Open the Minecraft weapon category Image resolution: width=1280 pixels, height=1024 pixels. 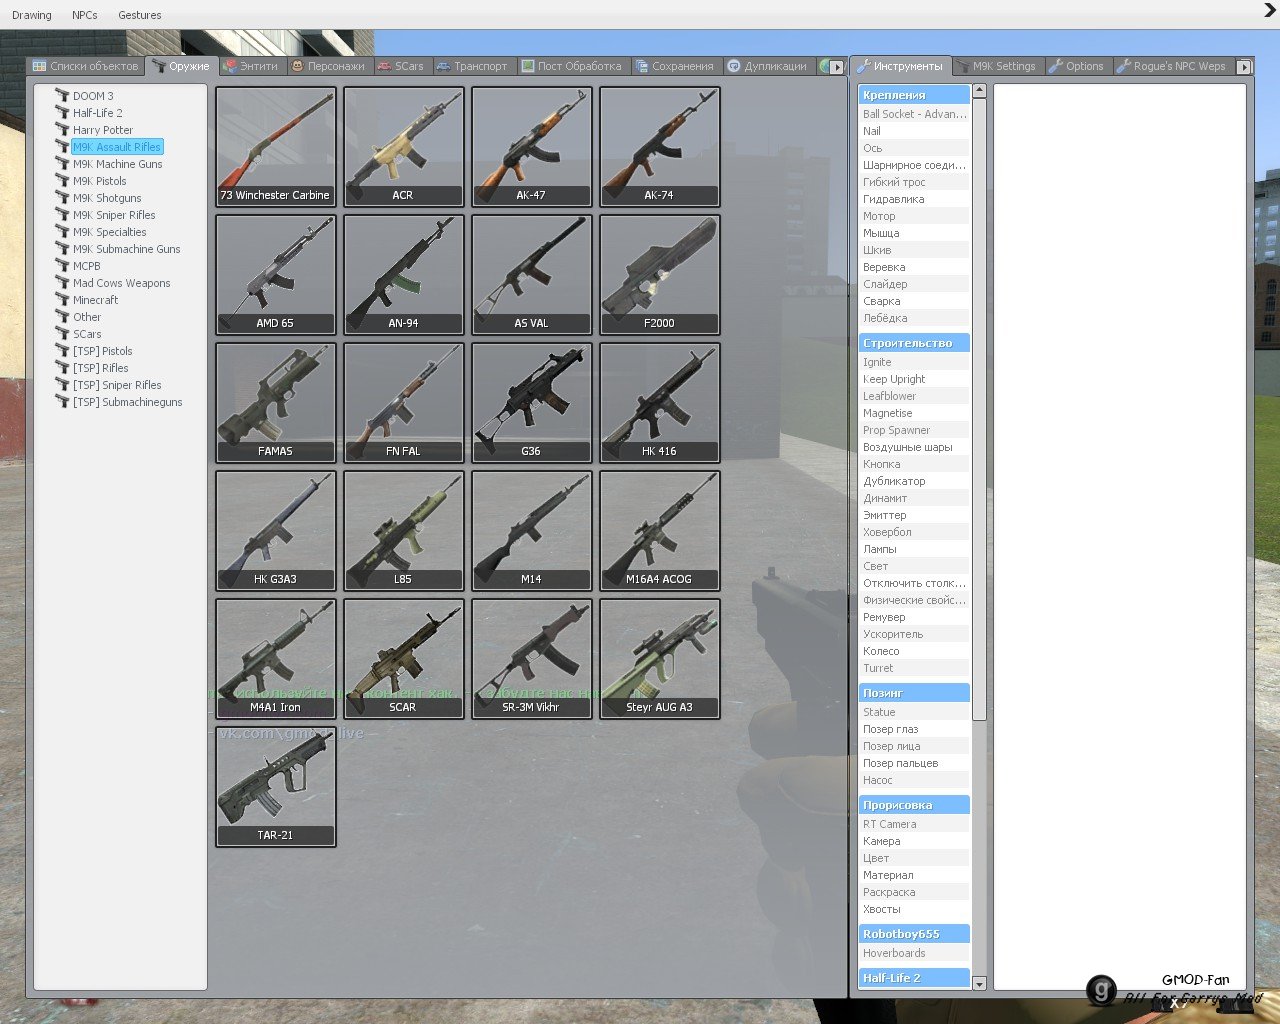[x=95, y=300]
